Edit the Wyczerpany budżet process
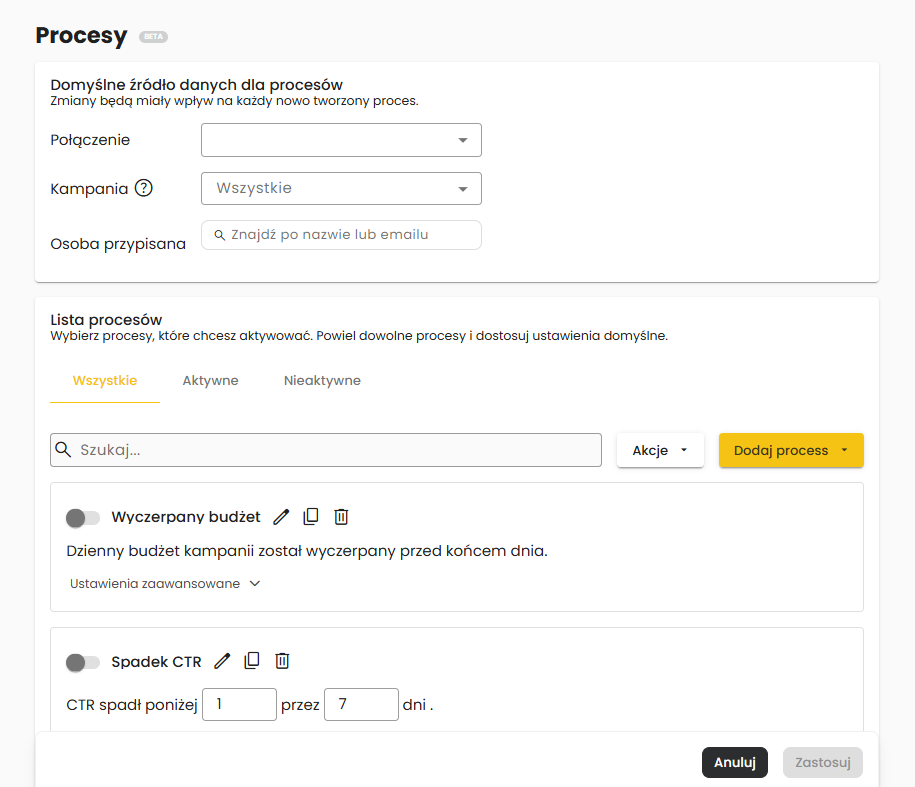 (281, 517)
